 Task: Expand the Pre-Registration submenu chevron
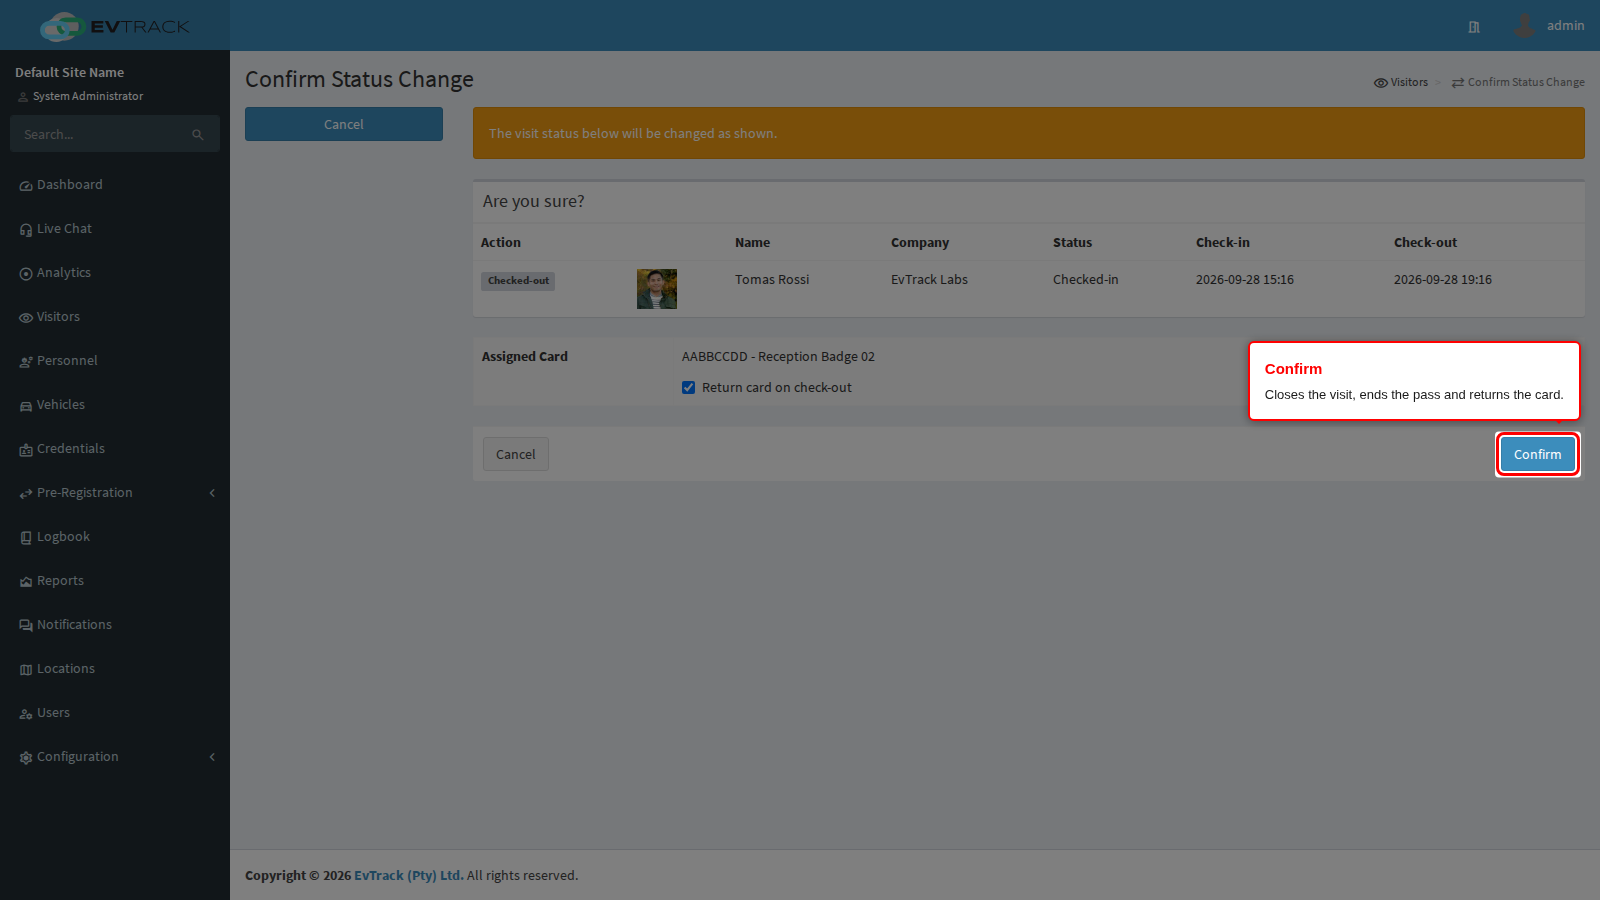[x=212, y=493]
